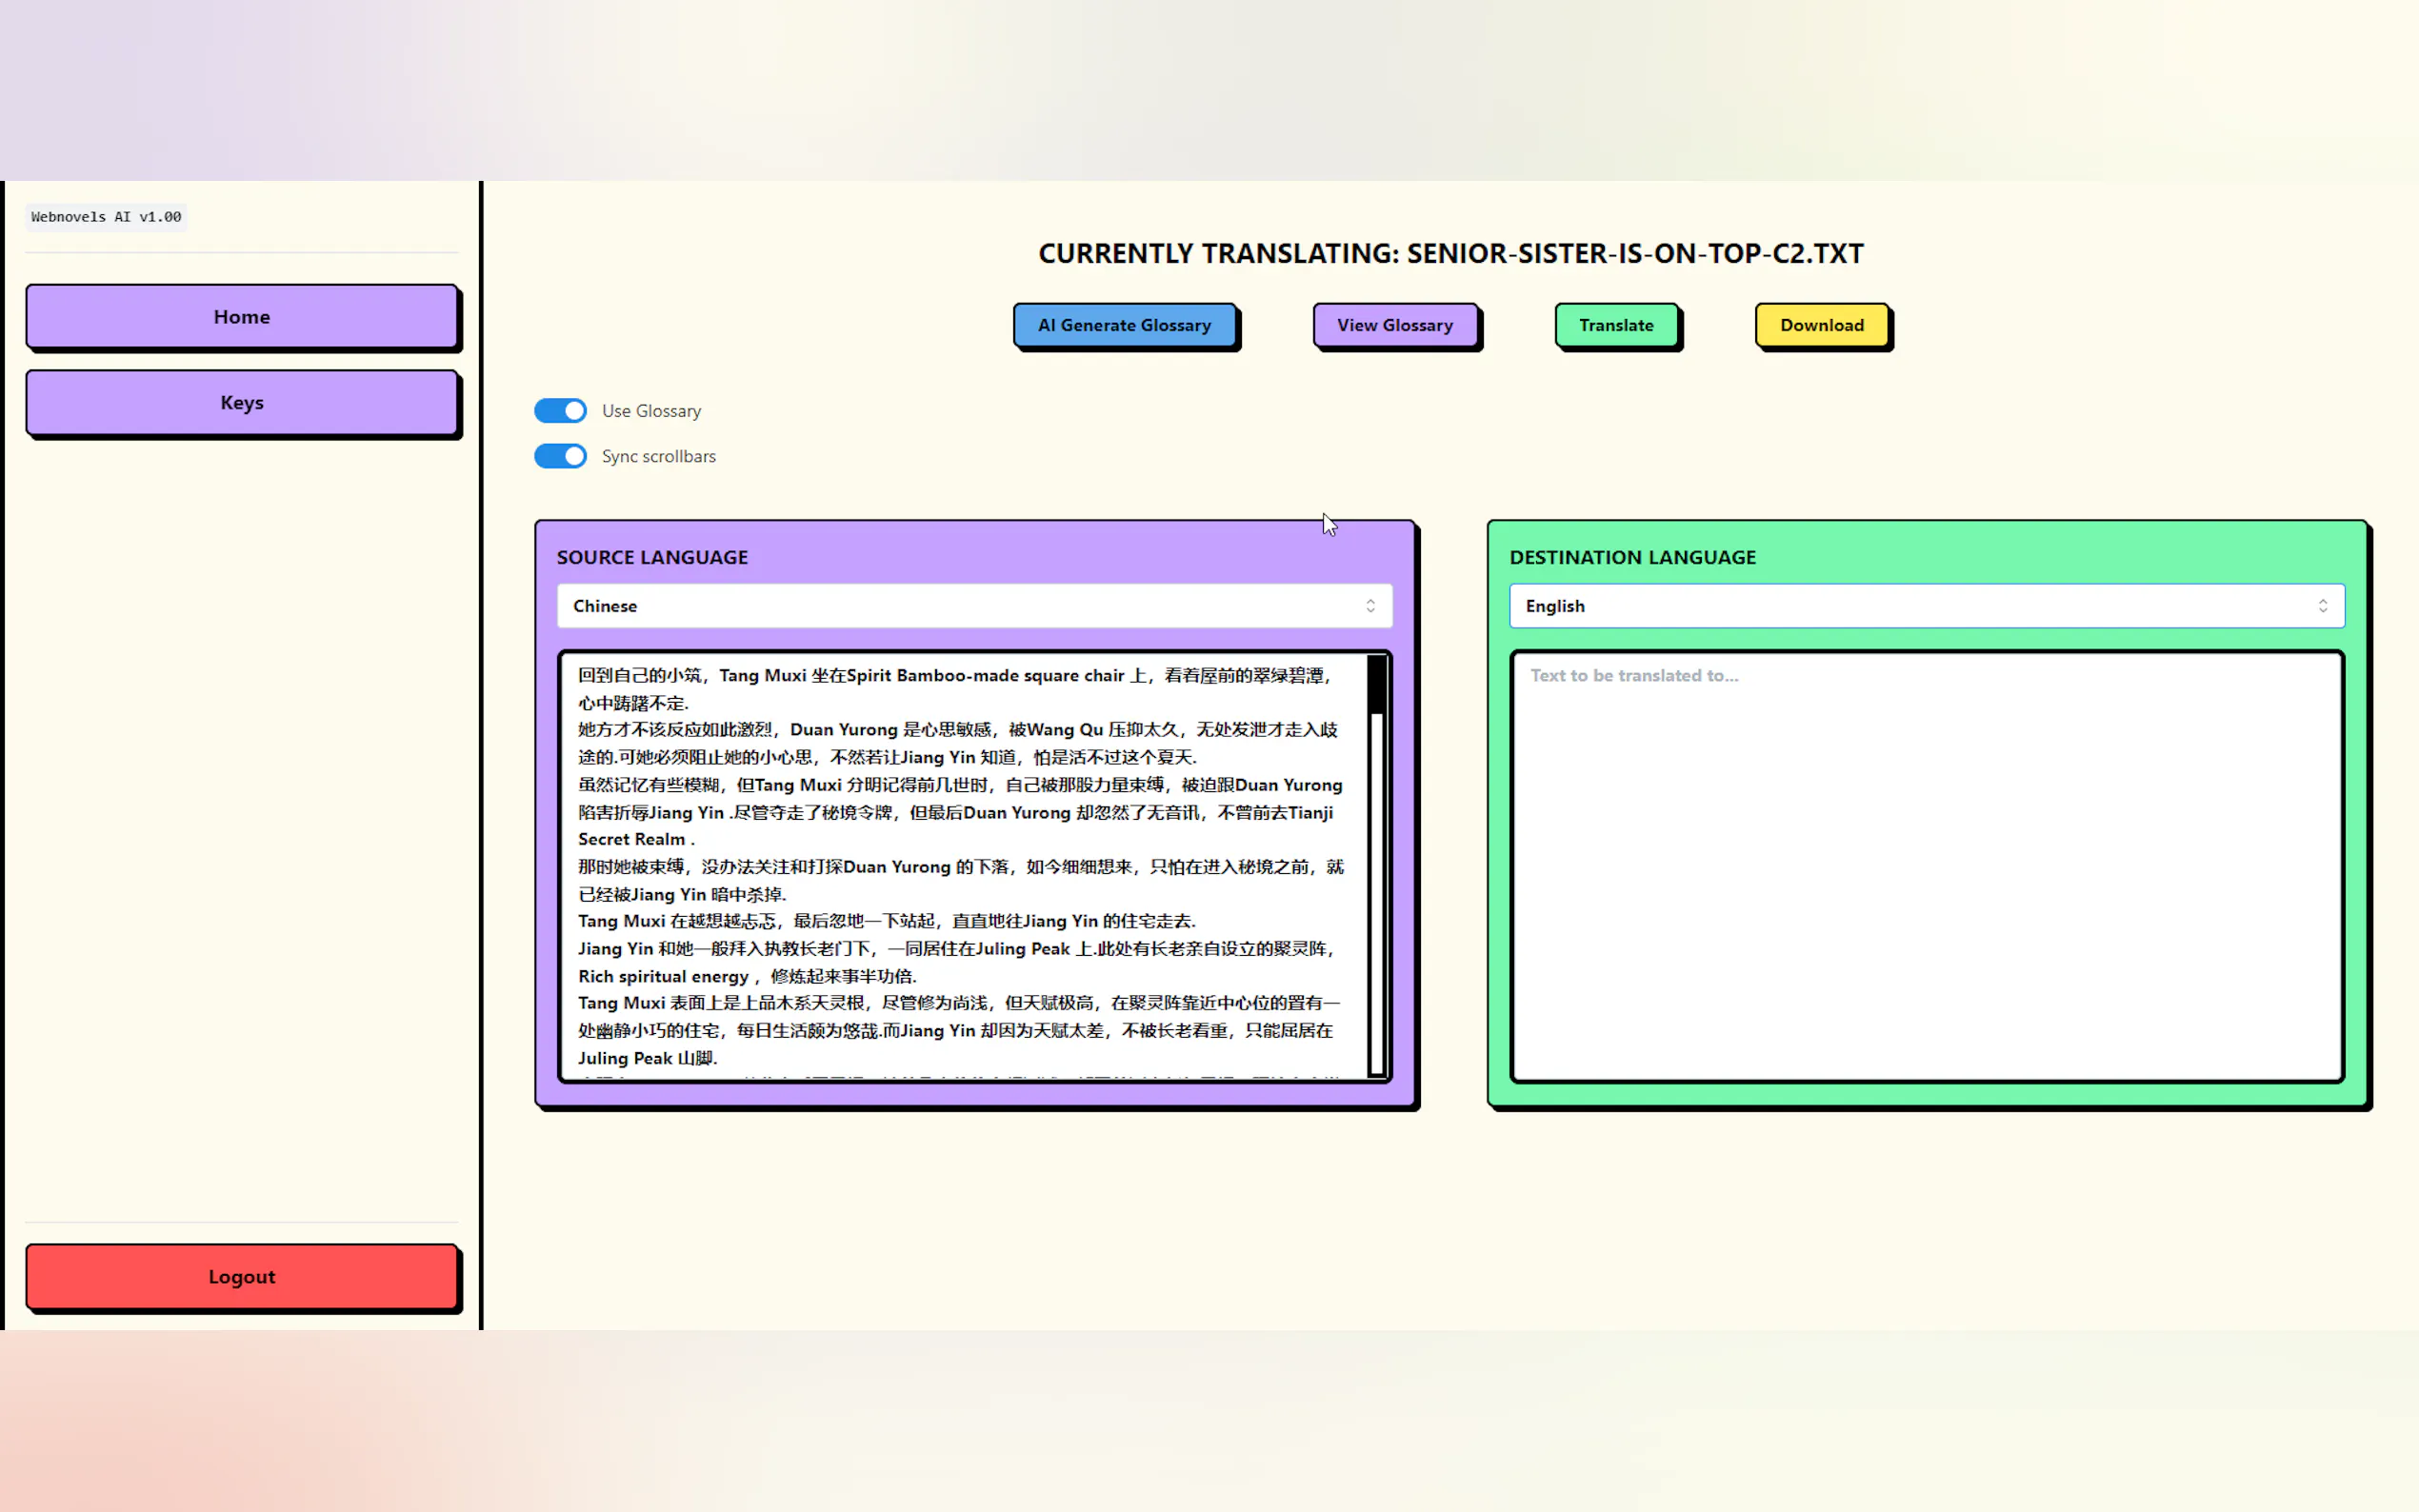Go to Home in sidebar
The width and height of the screenshot is (2419, 1512).
241,317
